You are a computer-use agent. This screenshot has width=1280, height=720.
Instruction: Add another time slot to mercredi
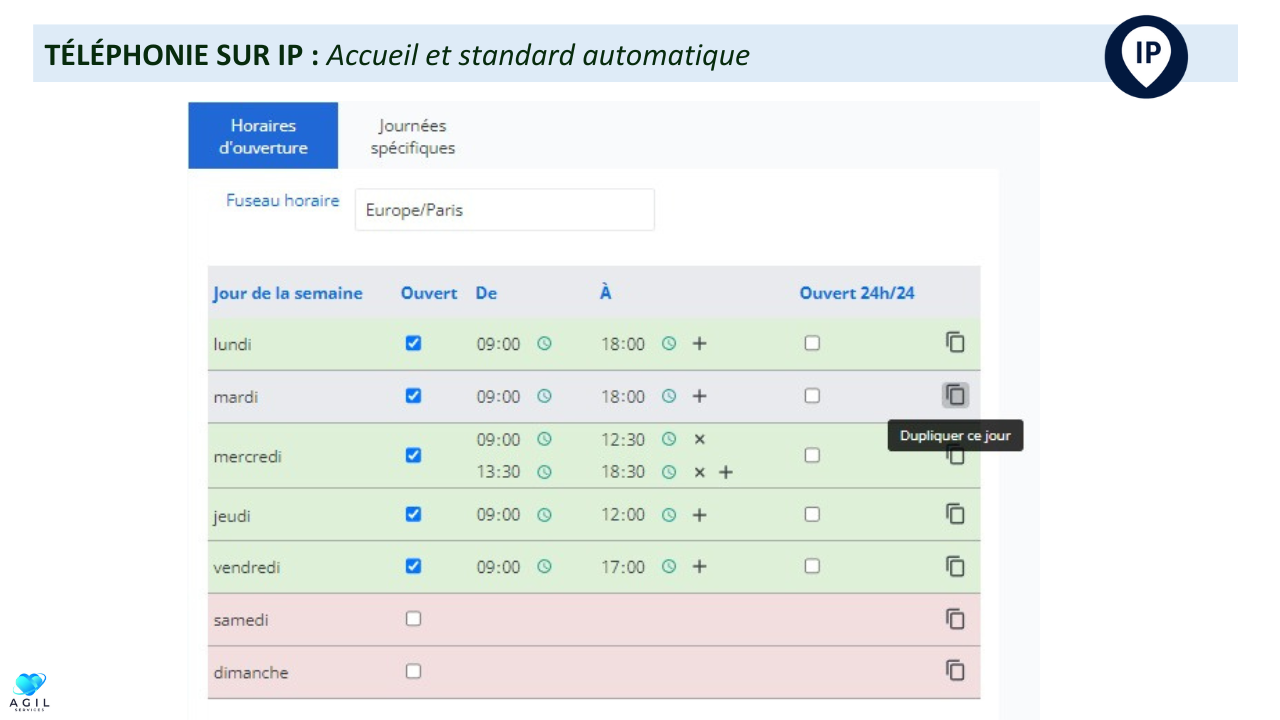tap(726, 472)
